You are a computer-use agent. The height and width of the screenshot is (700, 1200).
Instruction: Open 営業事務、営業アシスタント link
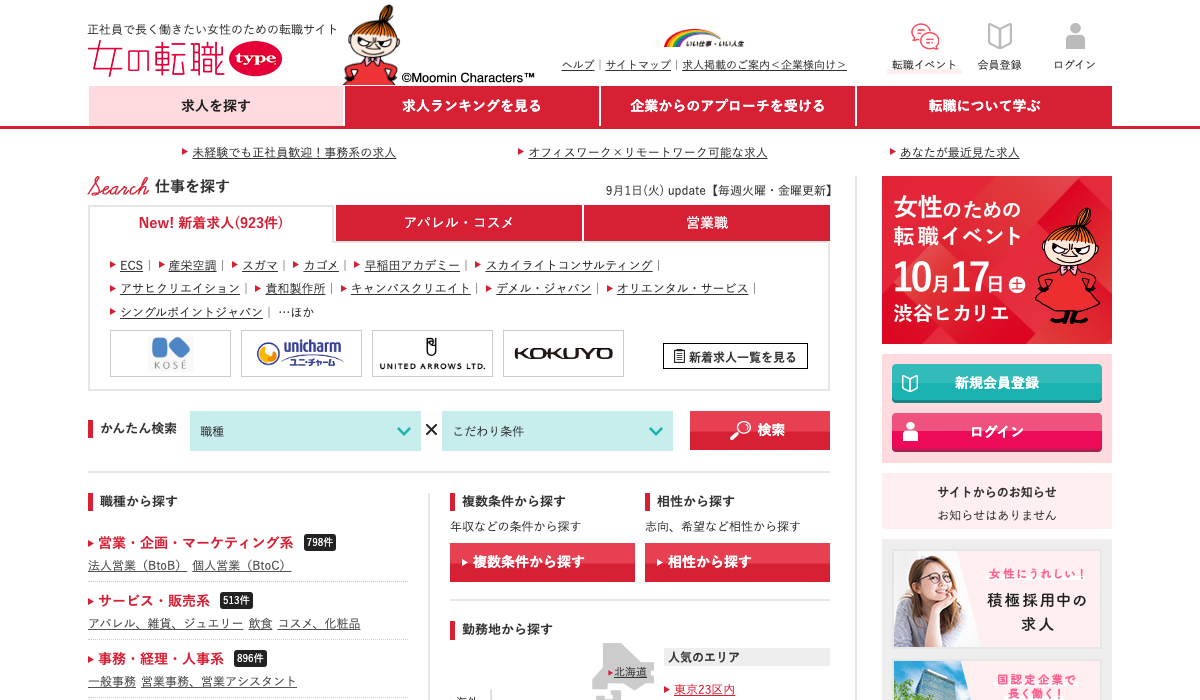coord(219,681)
